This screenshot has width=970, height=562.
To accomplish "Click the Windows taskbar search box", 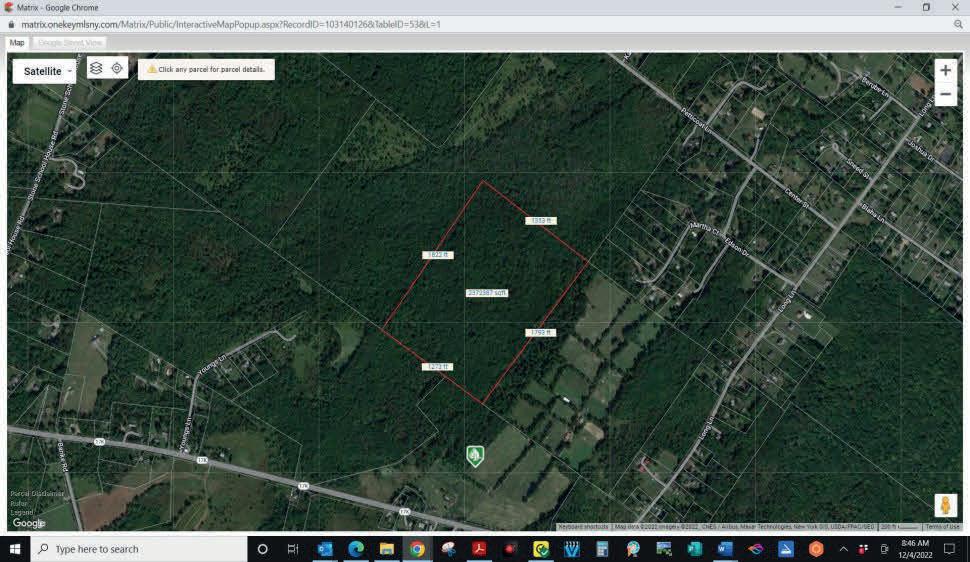I will (139, 549).
